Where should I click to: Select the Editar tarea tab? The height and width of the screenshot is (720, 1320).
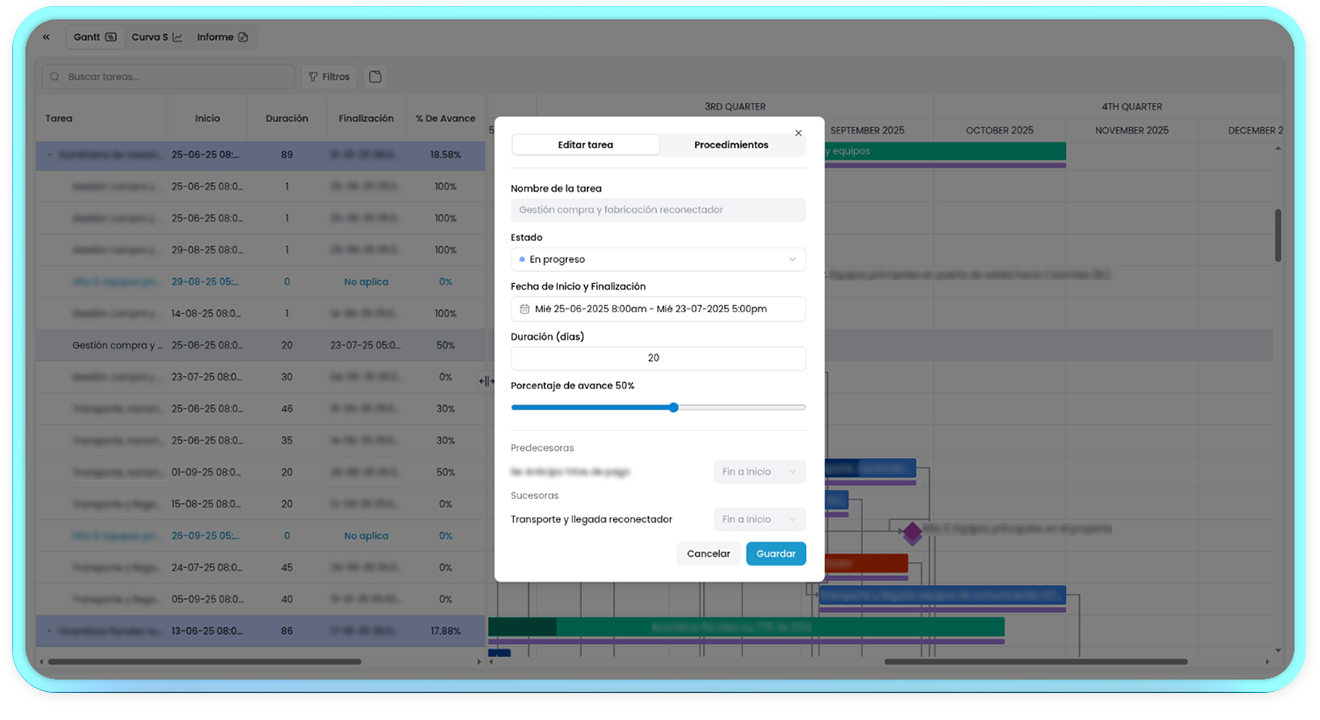click(585, 145)
